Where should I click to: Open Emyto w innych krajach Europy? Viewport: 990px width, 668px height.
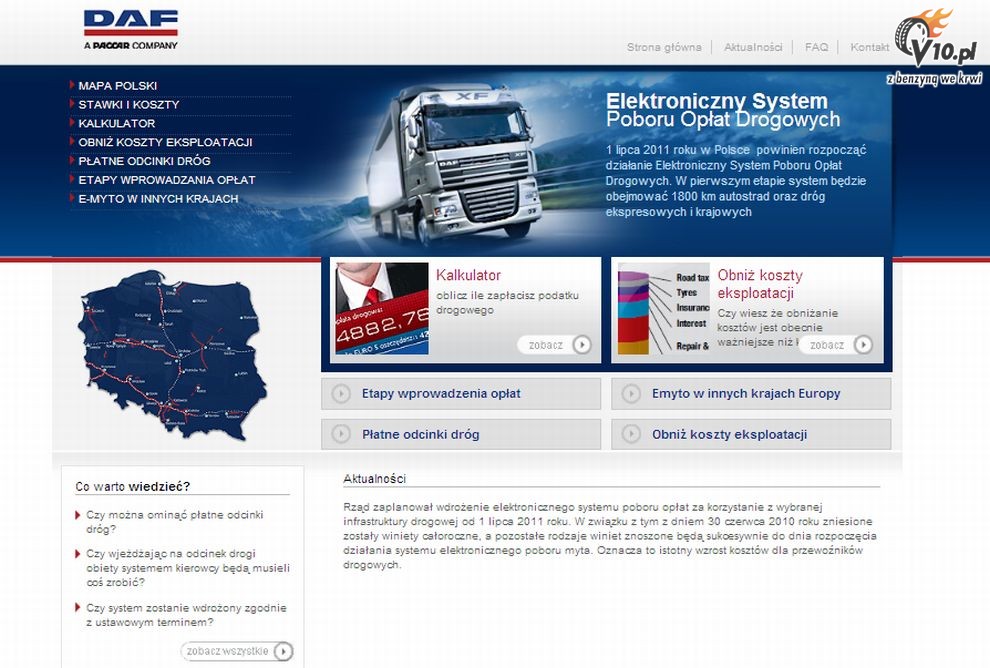[751, 394]
